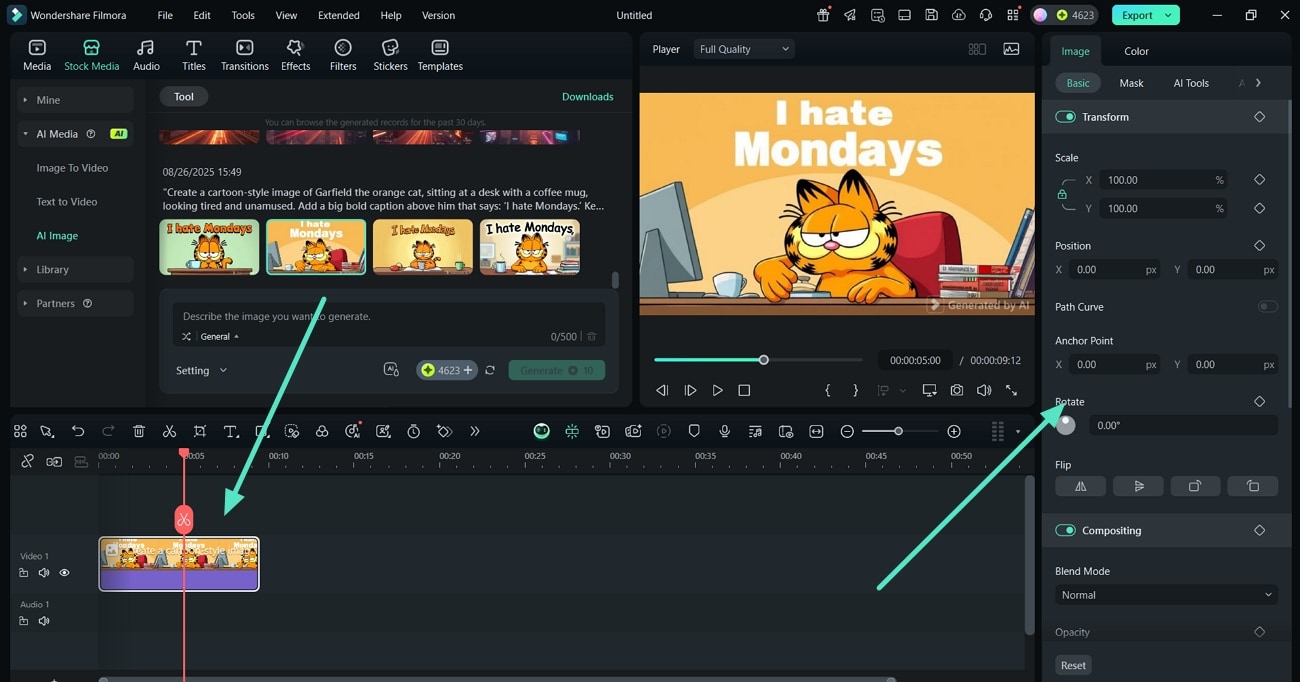Play the preview video
The height and width of the screenshot is (682, 1300).
(717, 391)
